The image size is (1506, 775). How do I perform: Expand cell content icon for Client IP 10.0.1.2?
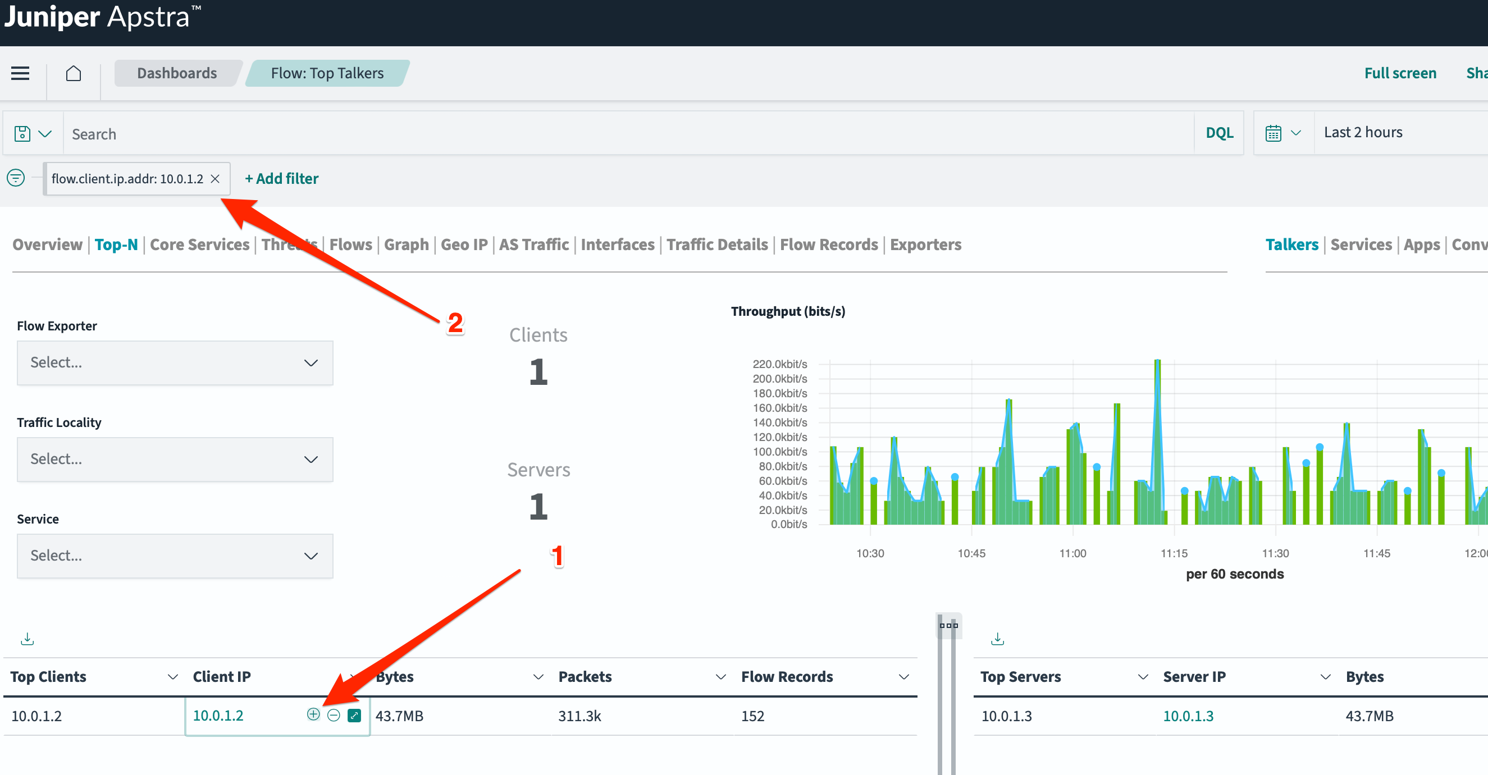coord(354,715)
